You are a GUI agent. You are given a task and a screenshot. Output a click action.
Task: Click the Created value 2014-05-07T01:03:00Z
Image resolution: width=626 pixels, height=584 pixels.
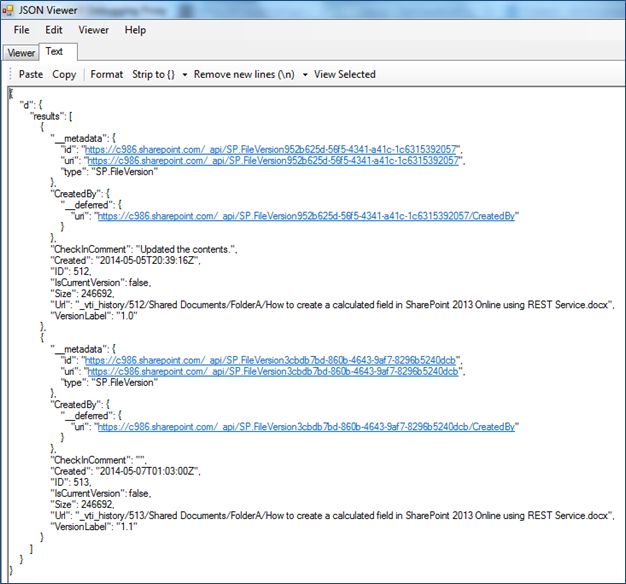click(x=147, y=471)
